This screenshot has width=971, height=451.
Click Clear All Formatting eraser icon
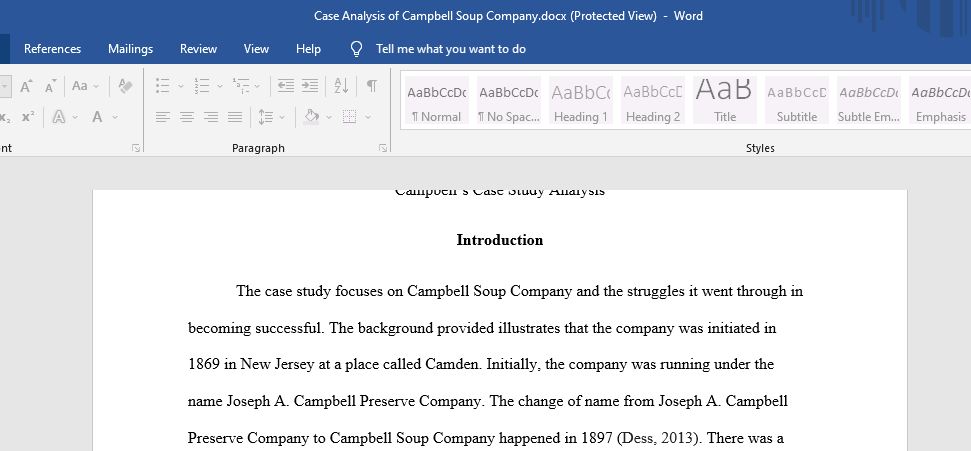(125, 86)
